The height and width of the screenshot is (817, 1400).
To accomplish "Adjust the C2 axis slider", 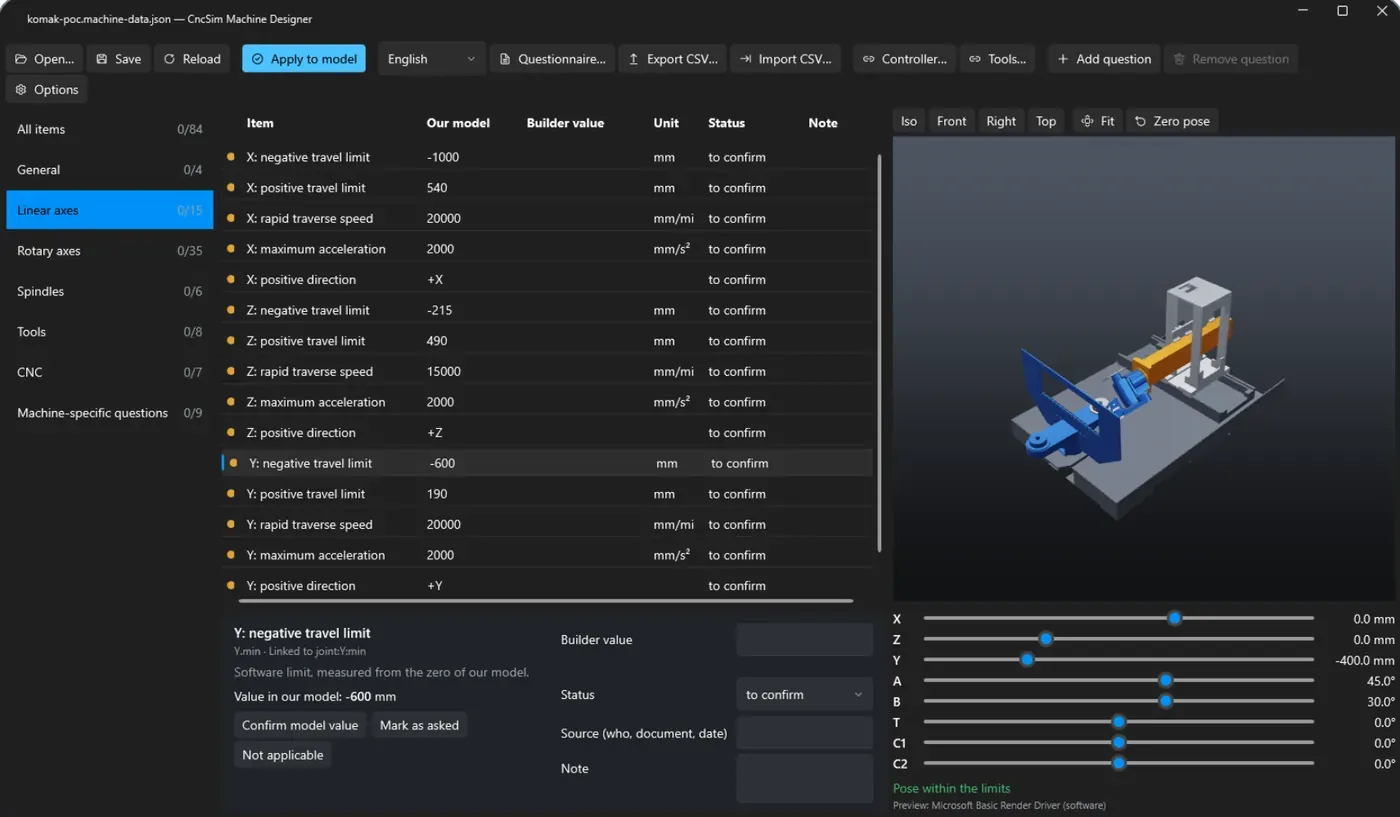I will pos(1118,764).
